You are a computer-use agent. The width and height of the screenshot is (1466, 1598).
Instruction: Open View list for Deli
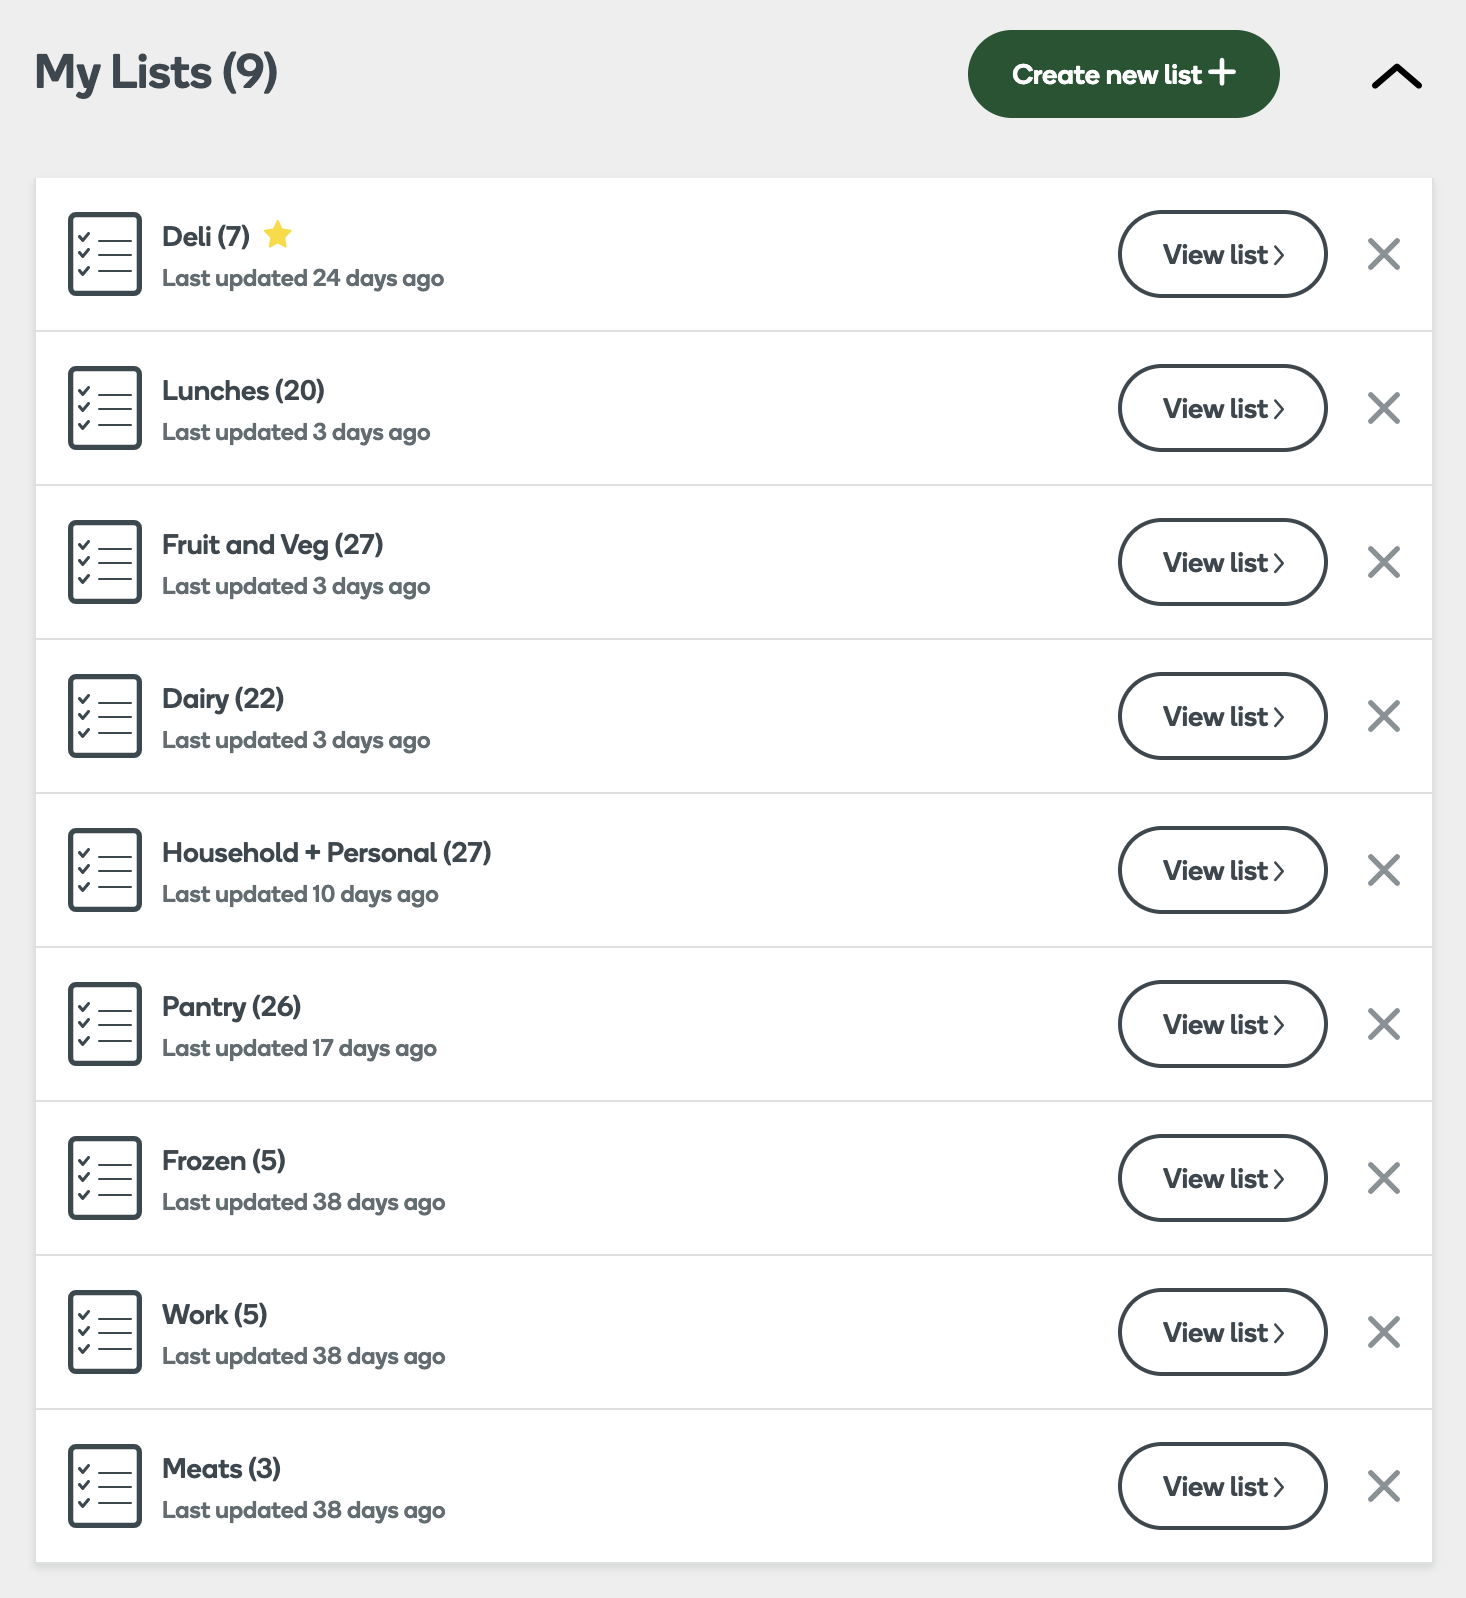tap(1222, 254)
